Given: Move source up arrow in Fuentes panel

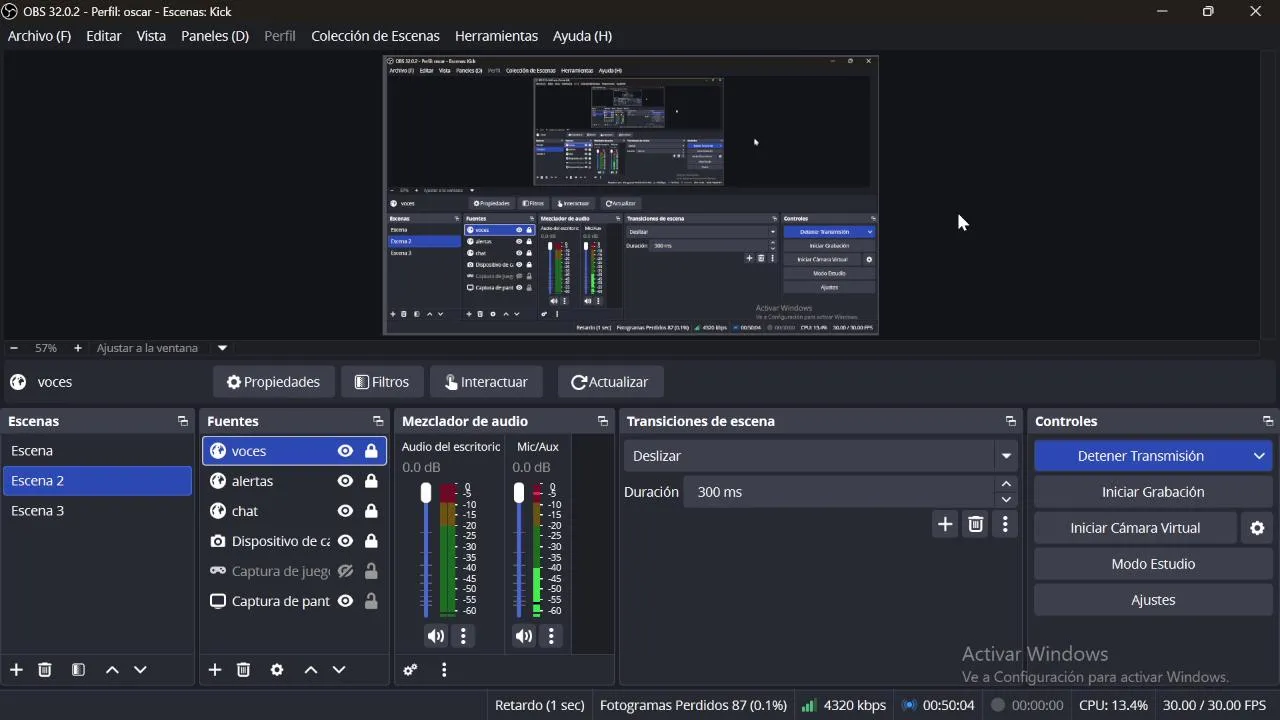Looking at the screenshot, I should (x=311, y=670).
